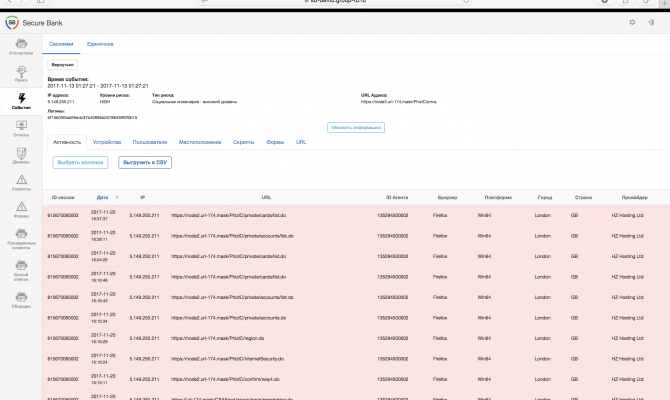Click the ID сессии column header
Image resolution: width=670 pixels, height=400 pixels.
click(x=63, y=197)
